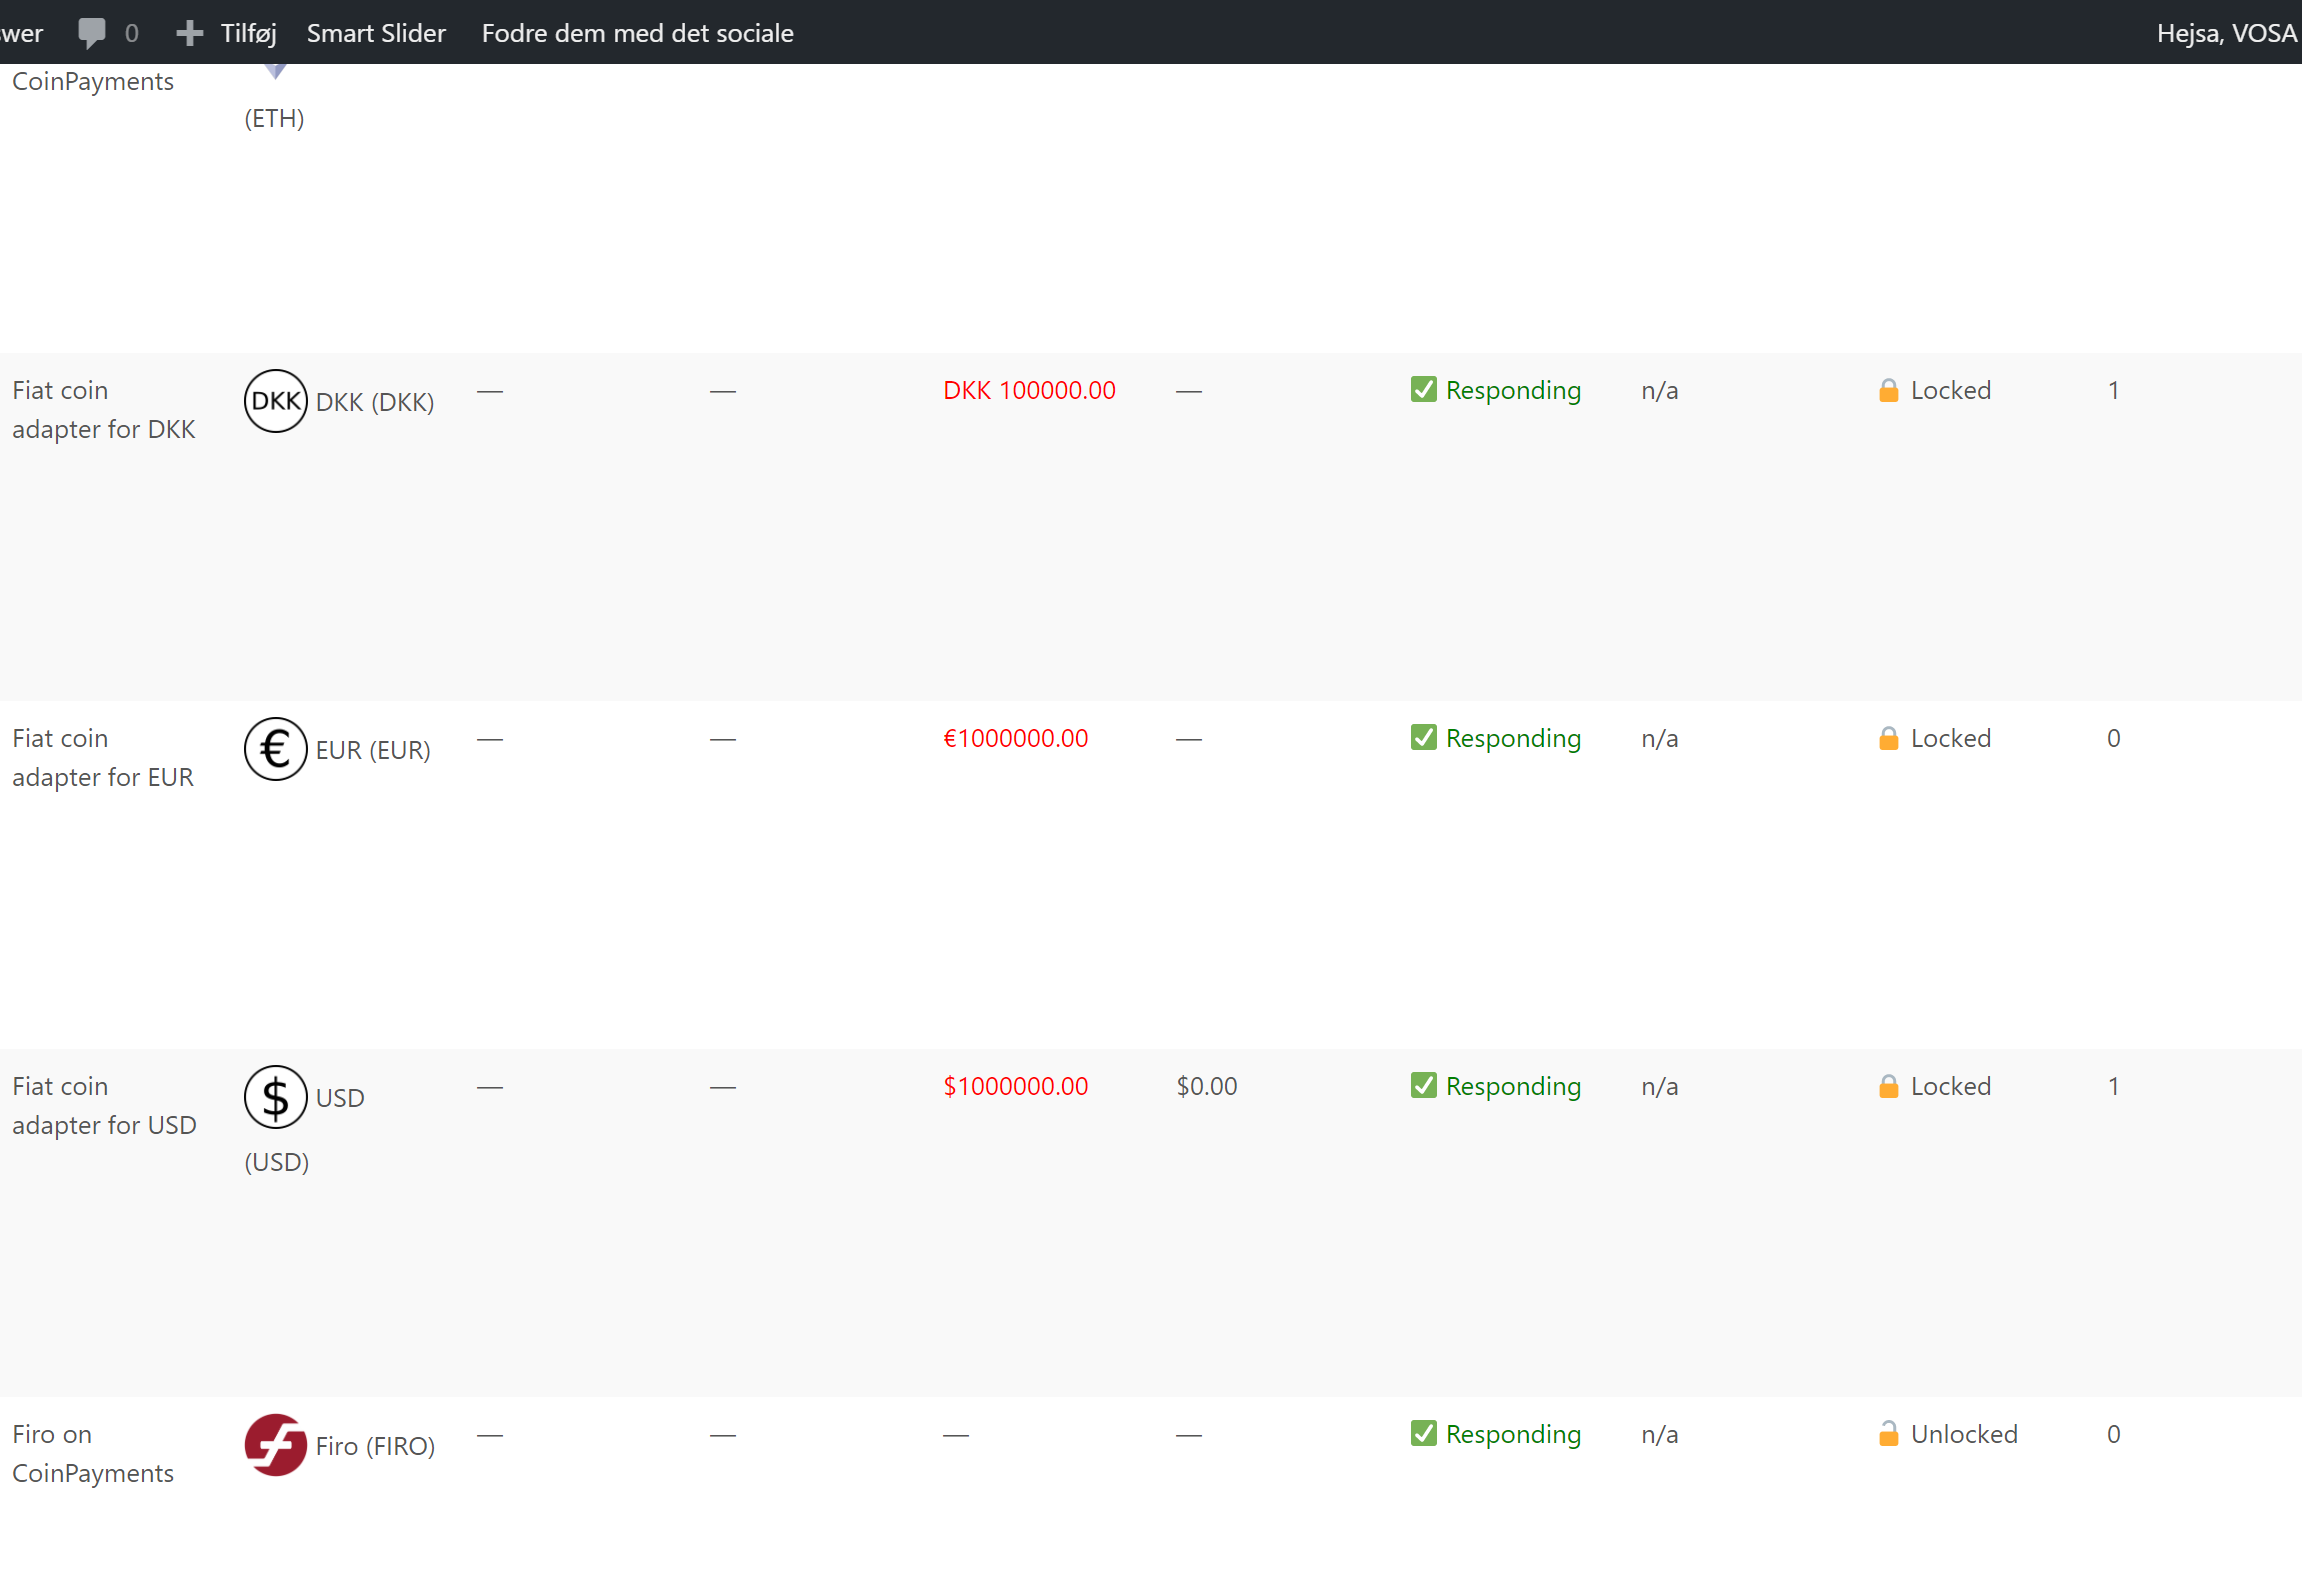Click Responding status text for EUR

1513,738
